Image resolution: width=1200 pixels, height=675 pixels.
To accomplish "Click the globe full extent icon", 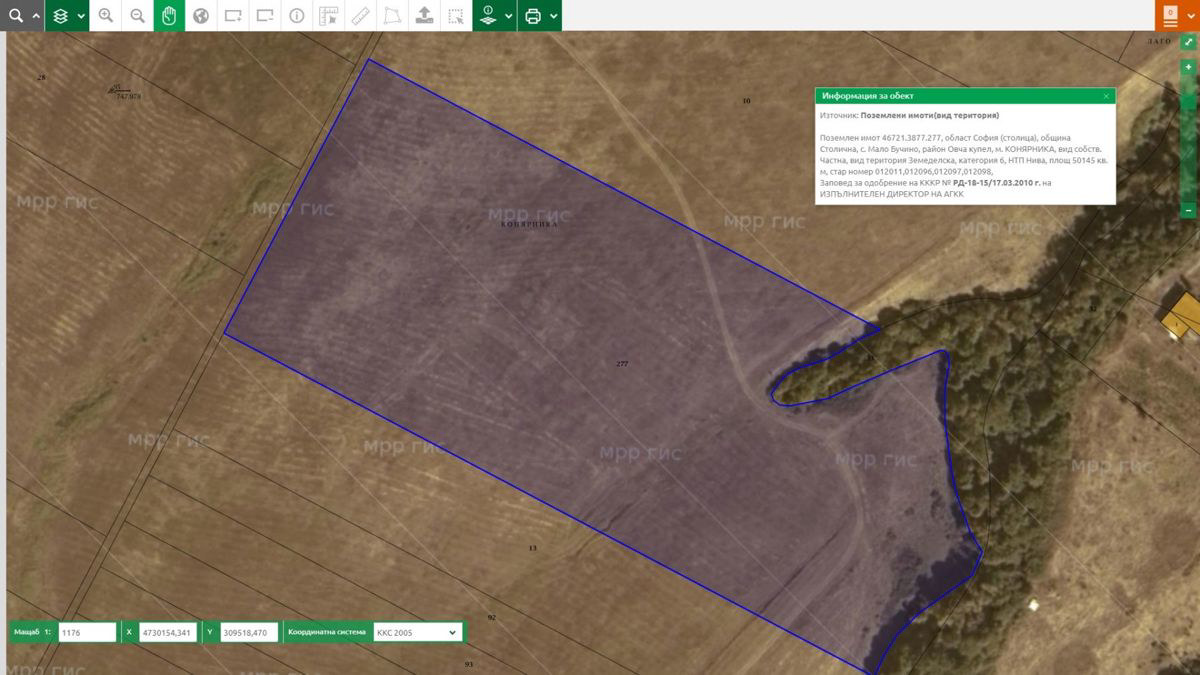I will 201,15.
